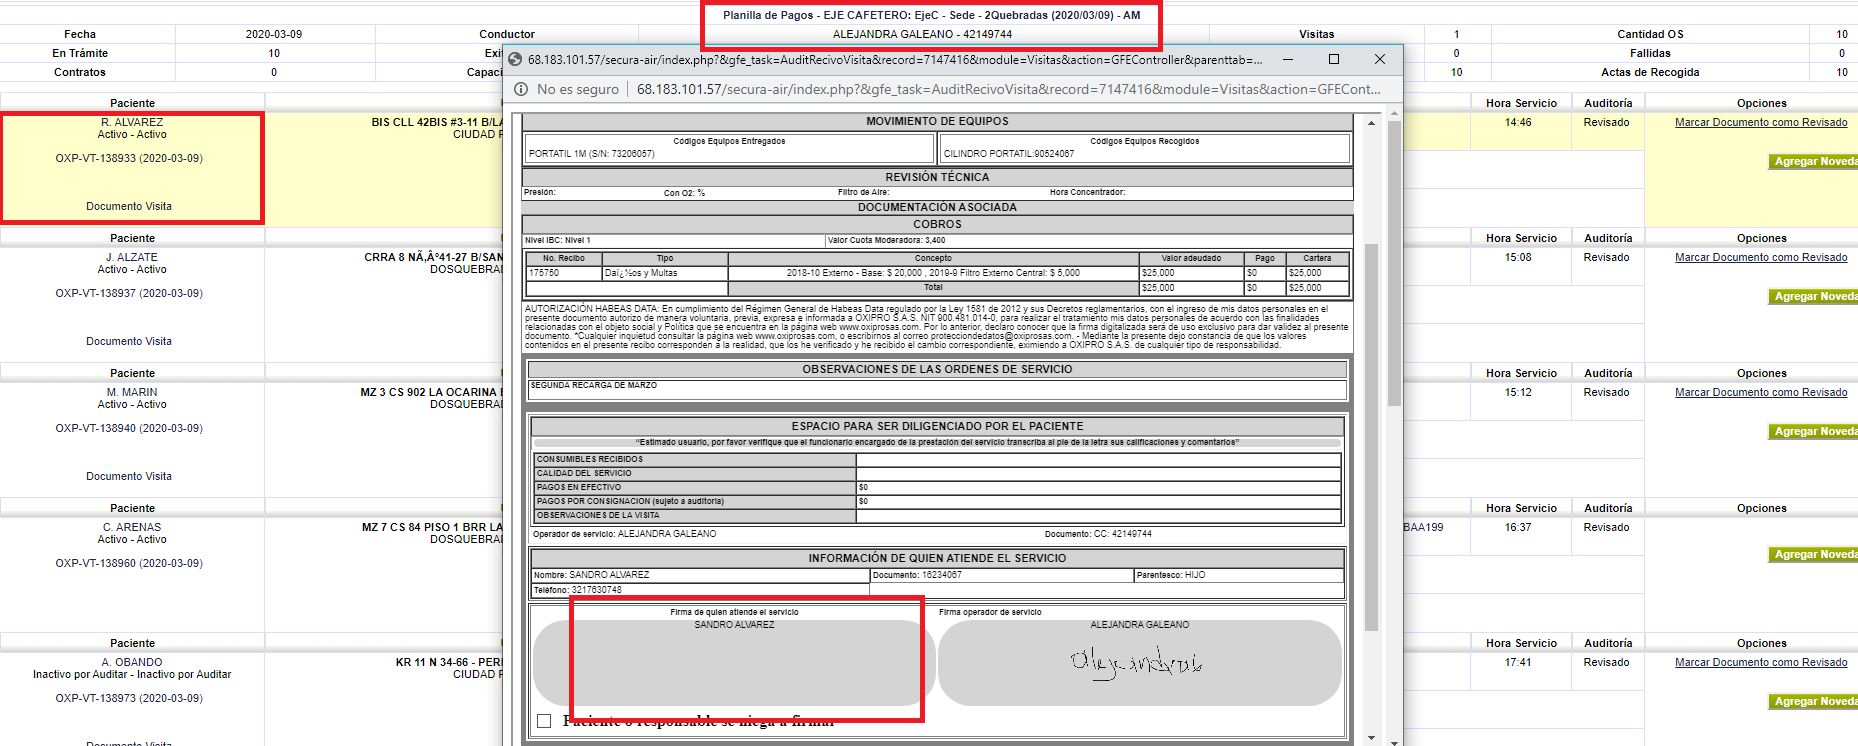Image resolution: width=1858 pixels, height=746 pixels.
Task: Click 'Documento: 16234067' field
Action: coord(1002,576)
